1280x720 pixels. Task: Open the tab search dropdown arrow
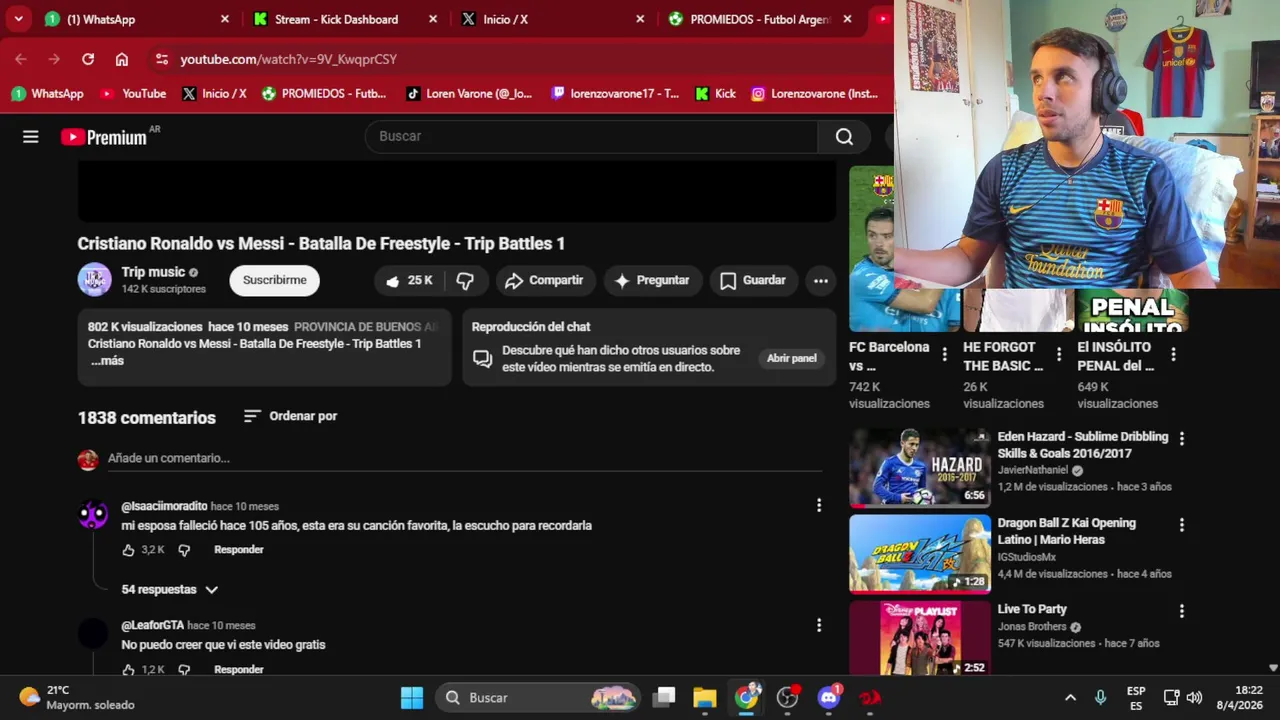18,19
